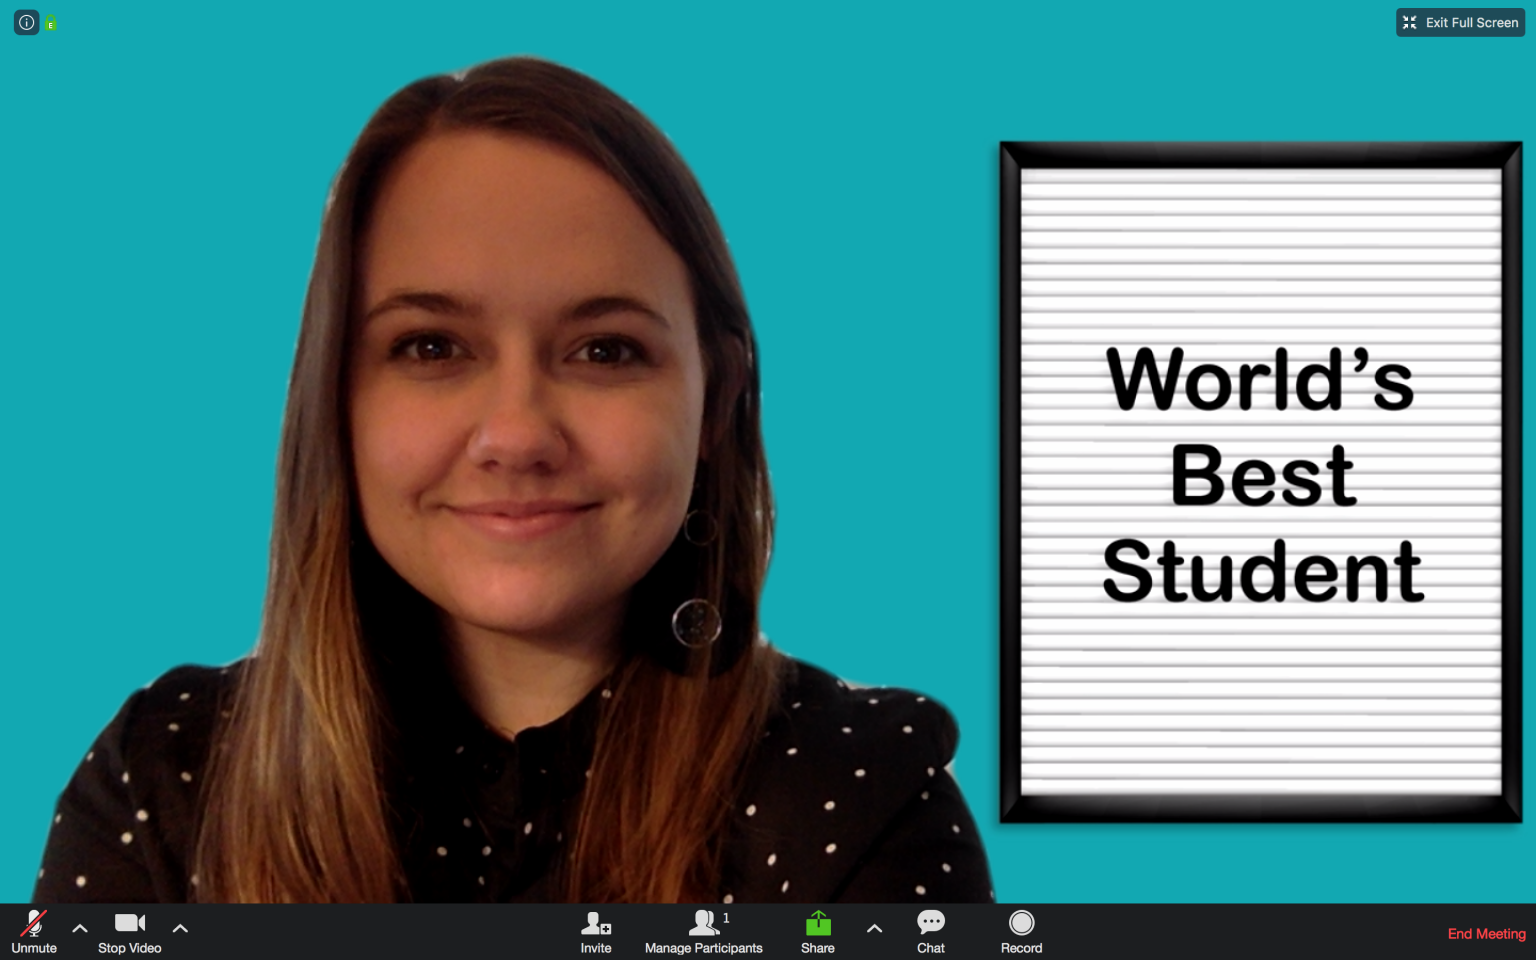The width and height of the screenshot is (1536, 960).
Task: Click the participant count badge
Action: [x=726, y=918]
